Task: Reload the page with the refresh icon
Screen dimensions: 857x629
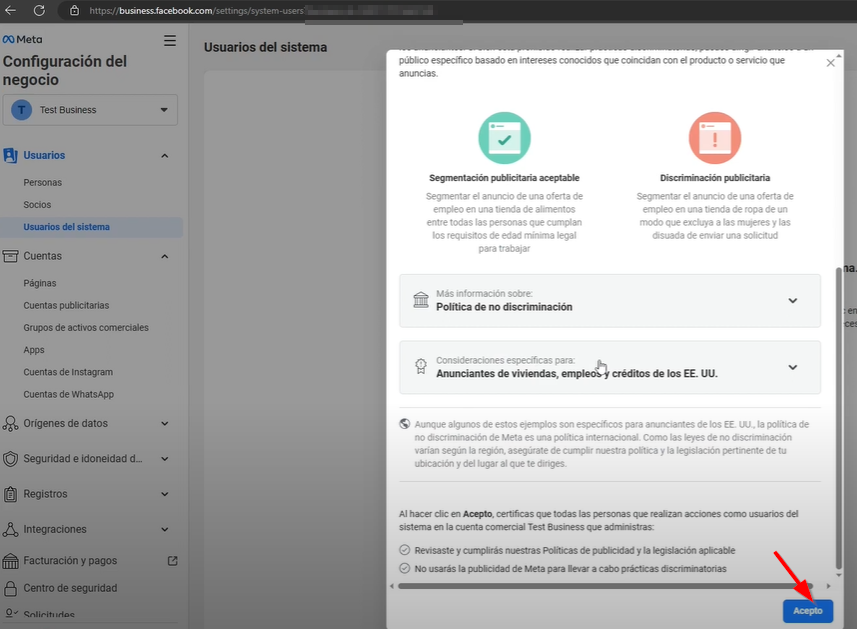Action: 39,10
